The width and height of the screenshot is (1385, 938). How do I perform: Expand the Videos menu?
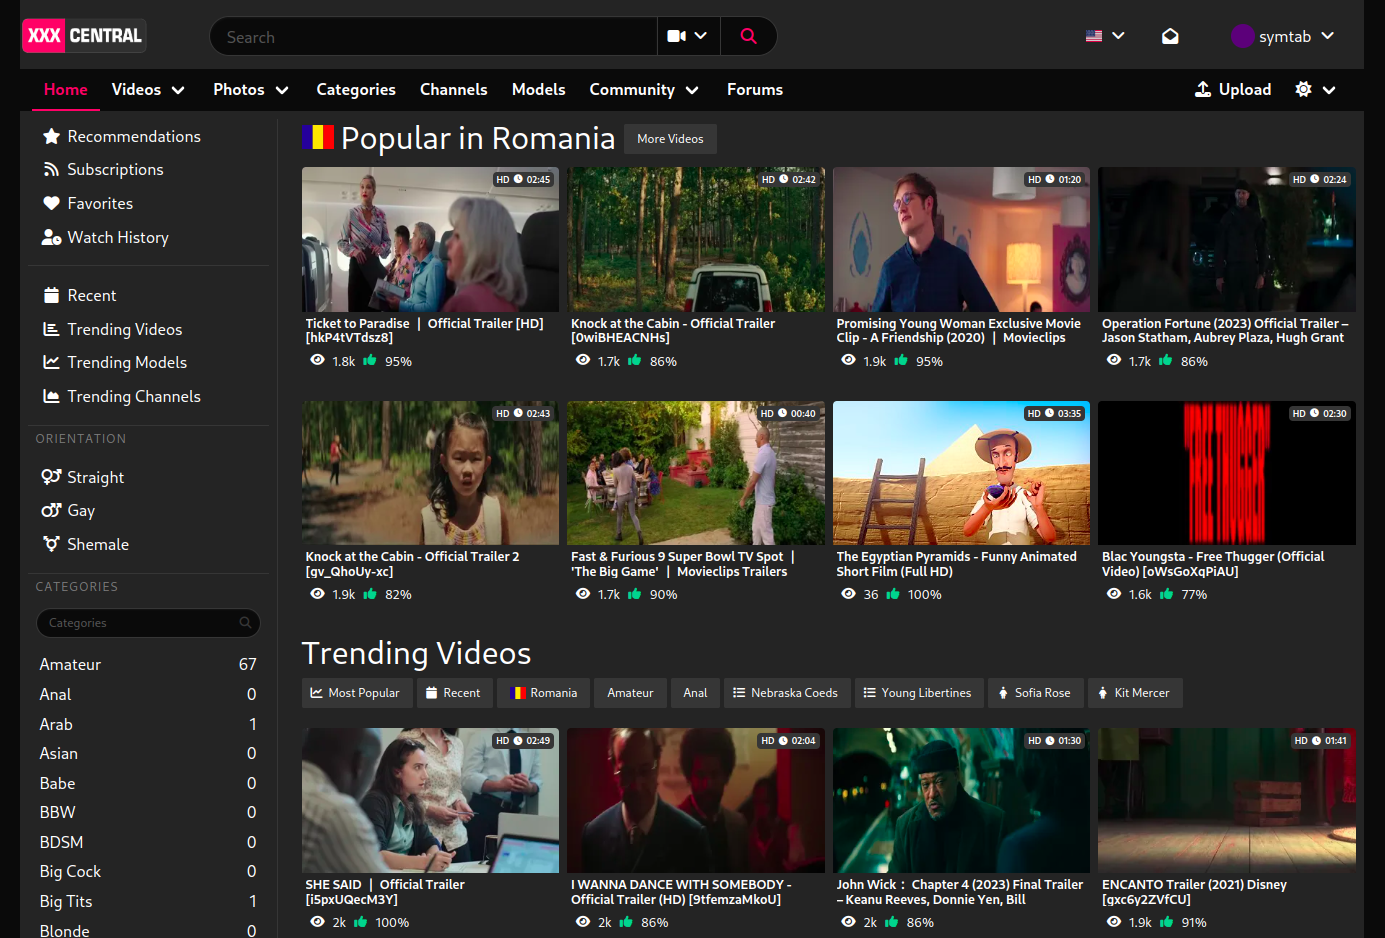click(x=148, y=90)
